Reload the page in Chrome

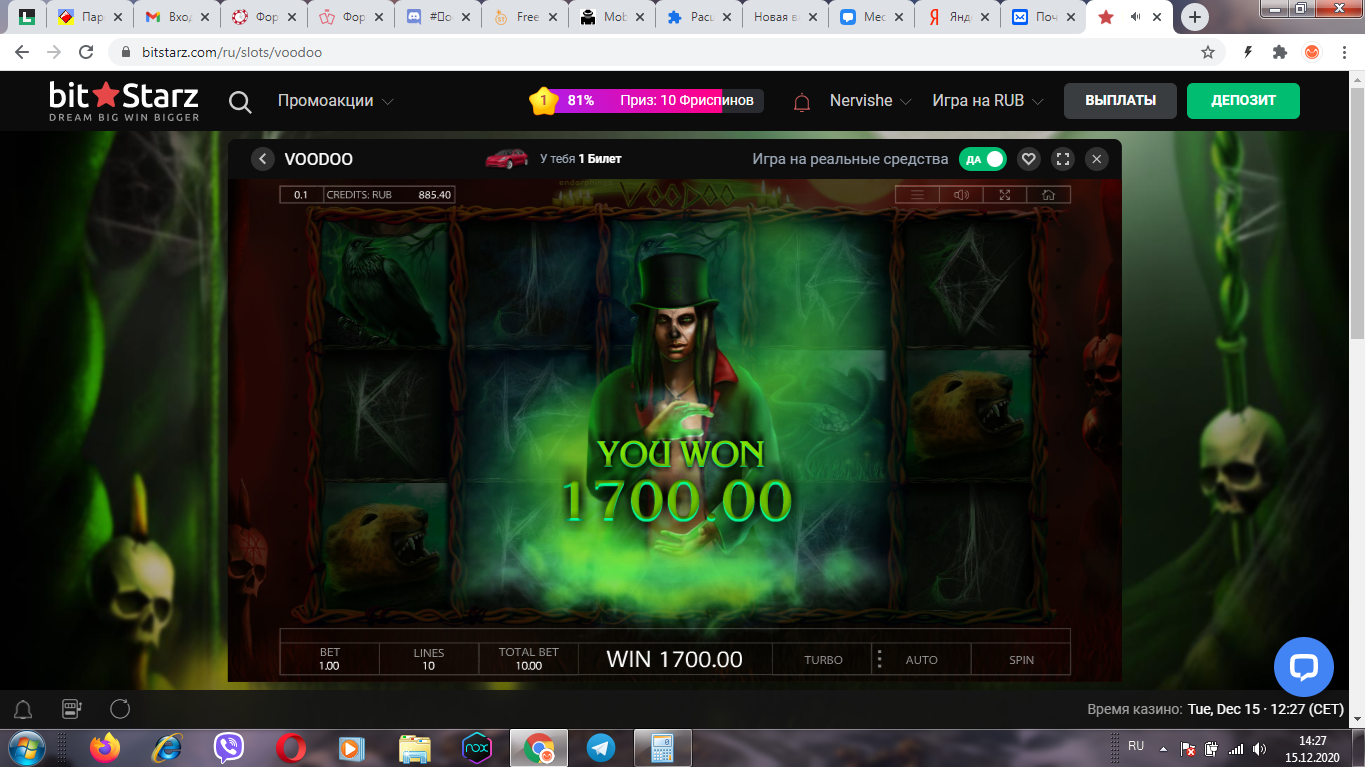[86, 52]
